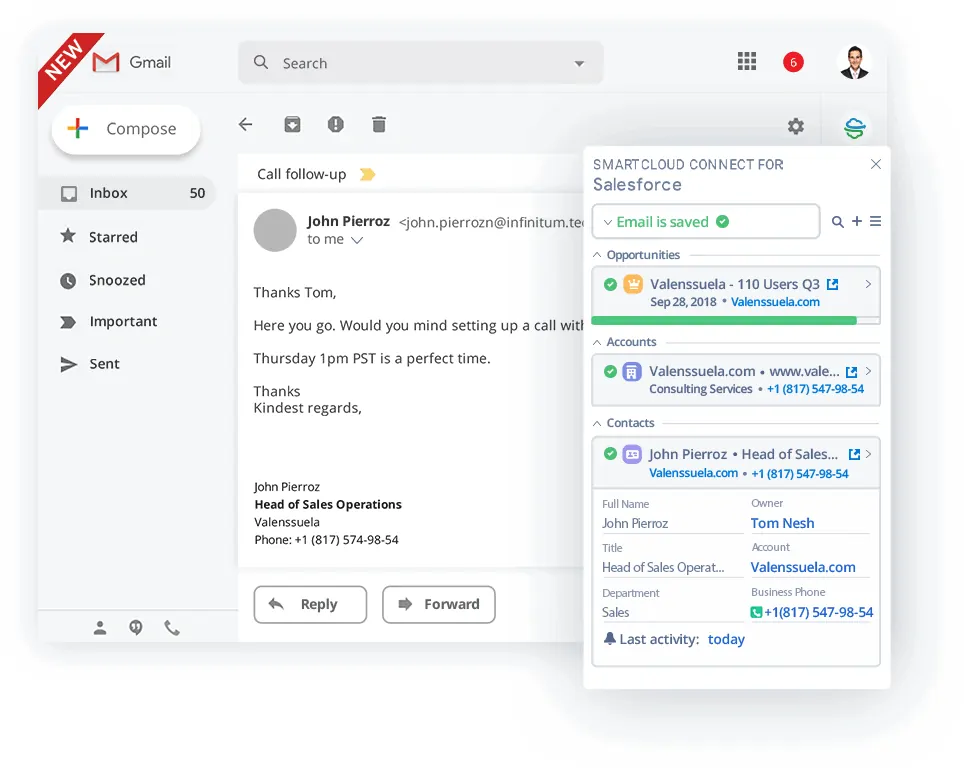Go back to the inbox with the back arrow
The width and height of the screenshot is (976, 780).
(246, 125)
